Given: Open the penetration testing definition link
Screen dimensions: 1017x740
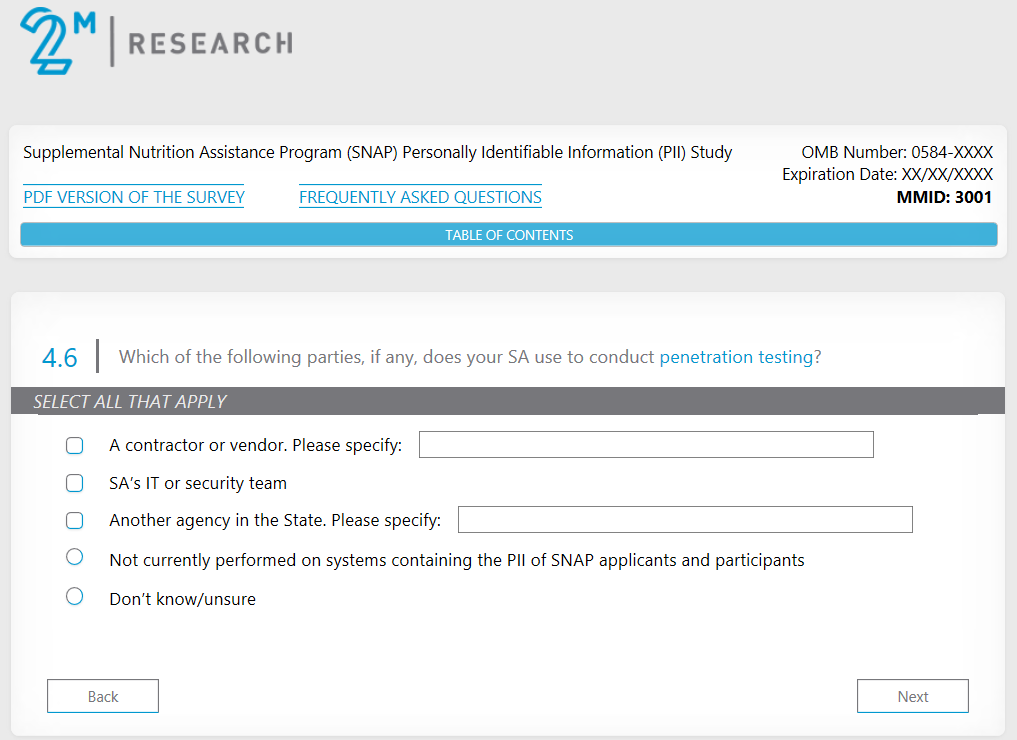Looking at the screenshot, I should (x=736, y=357).
